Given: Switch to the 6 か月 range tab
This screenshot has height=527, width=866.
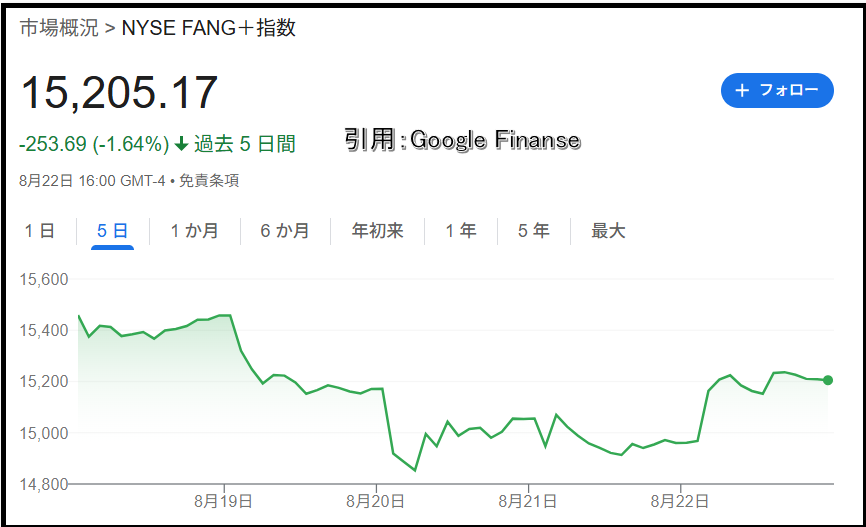Looking at the screenshot, I should tap(285, 230).
